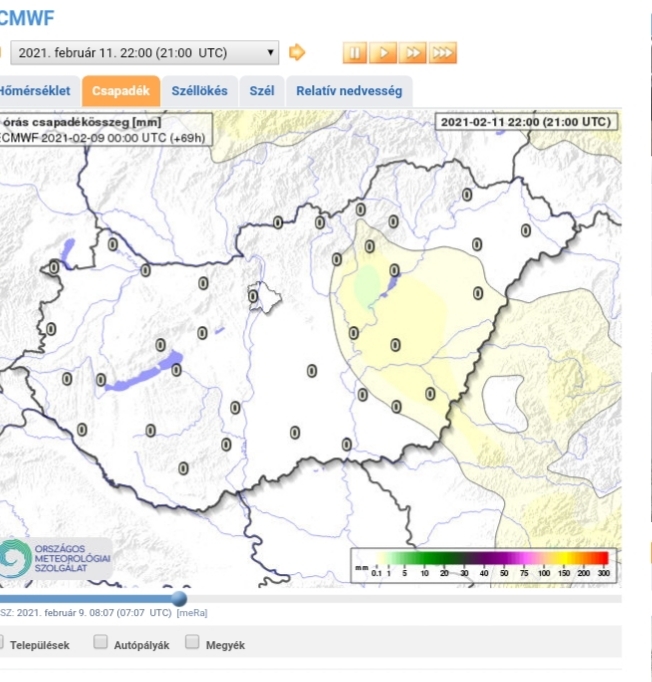The width and height of the screenshot is (652, 682).
Task: Click the double-arrow fast forward button
Action: [413, 53]
